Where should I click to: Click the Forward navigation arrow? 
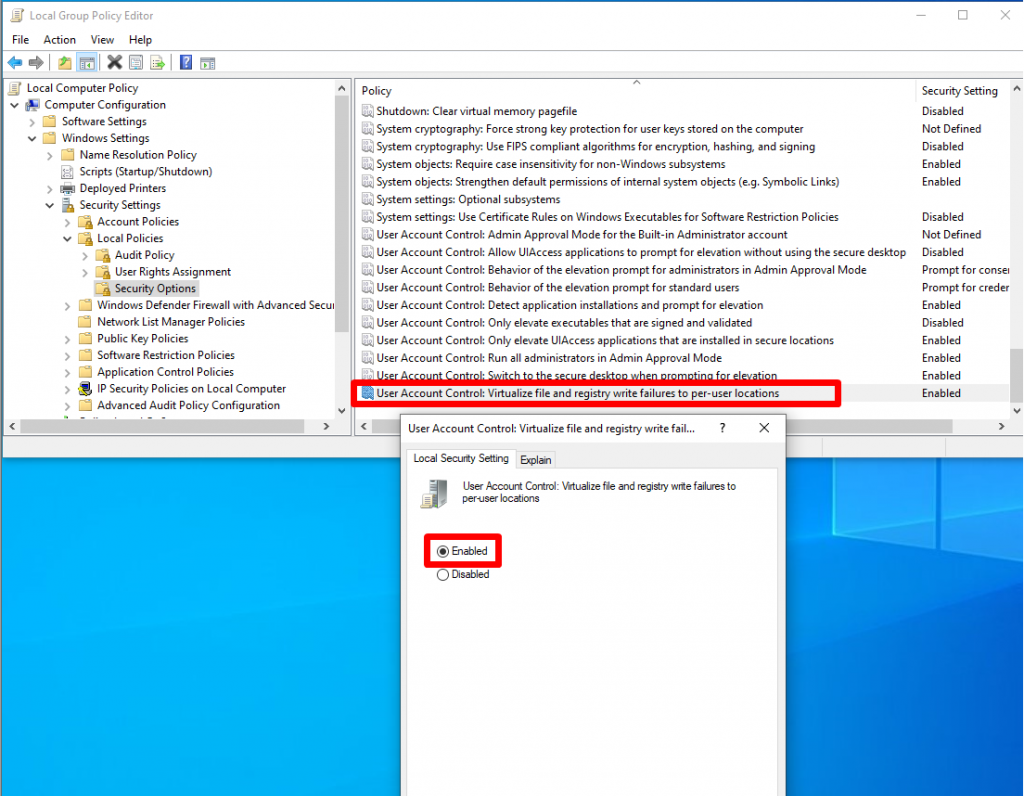[x=34, y=62]
